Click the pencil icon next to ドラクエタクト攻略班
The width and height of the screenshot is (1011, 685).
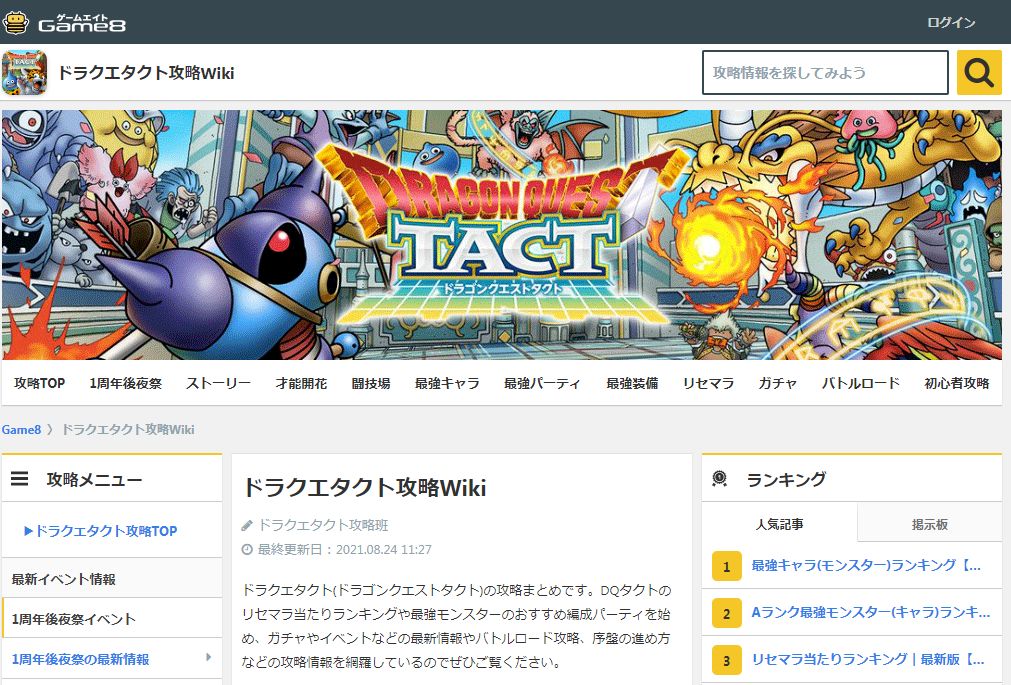coord(248,525)
